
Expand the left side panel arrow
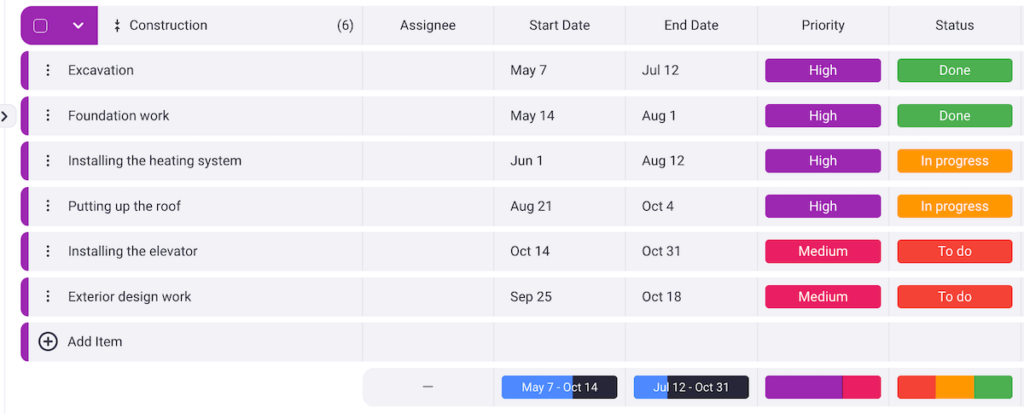pos(5,116)
